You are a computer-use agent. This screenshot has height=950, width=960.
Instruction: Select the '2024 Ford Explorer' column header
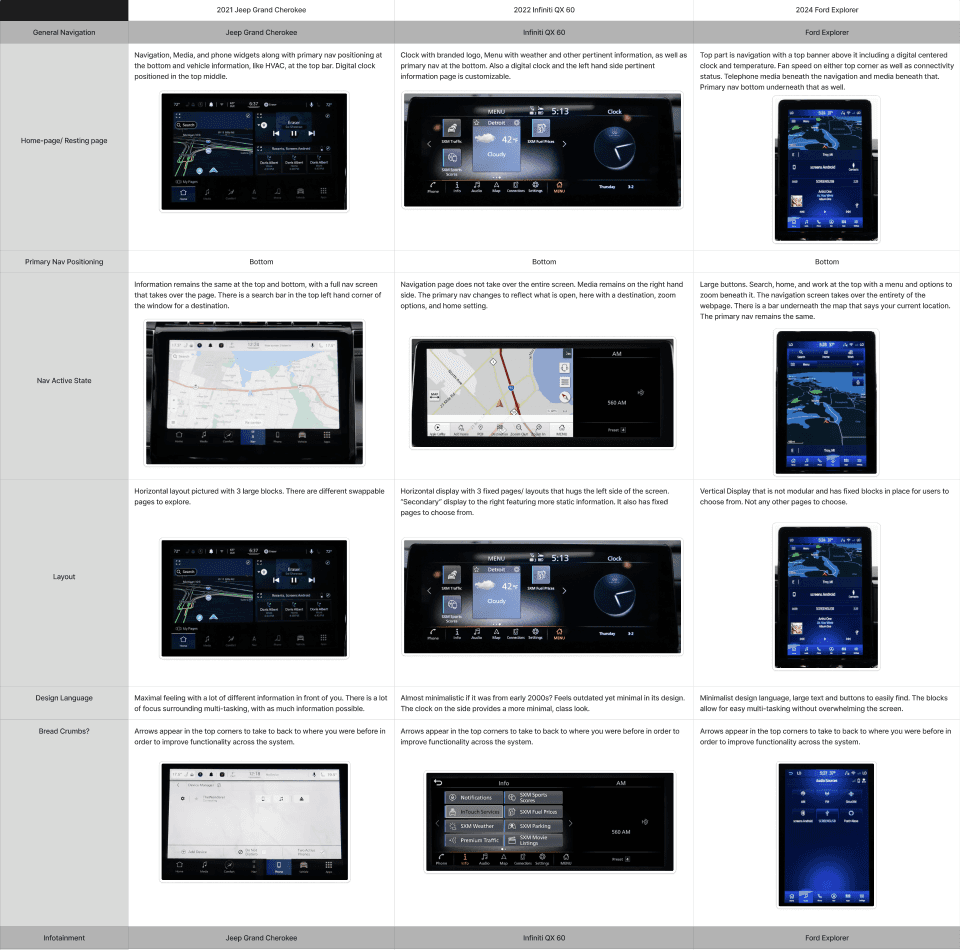pyautogui.click(x=827, y=10)
